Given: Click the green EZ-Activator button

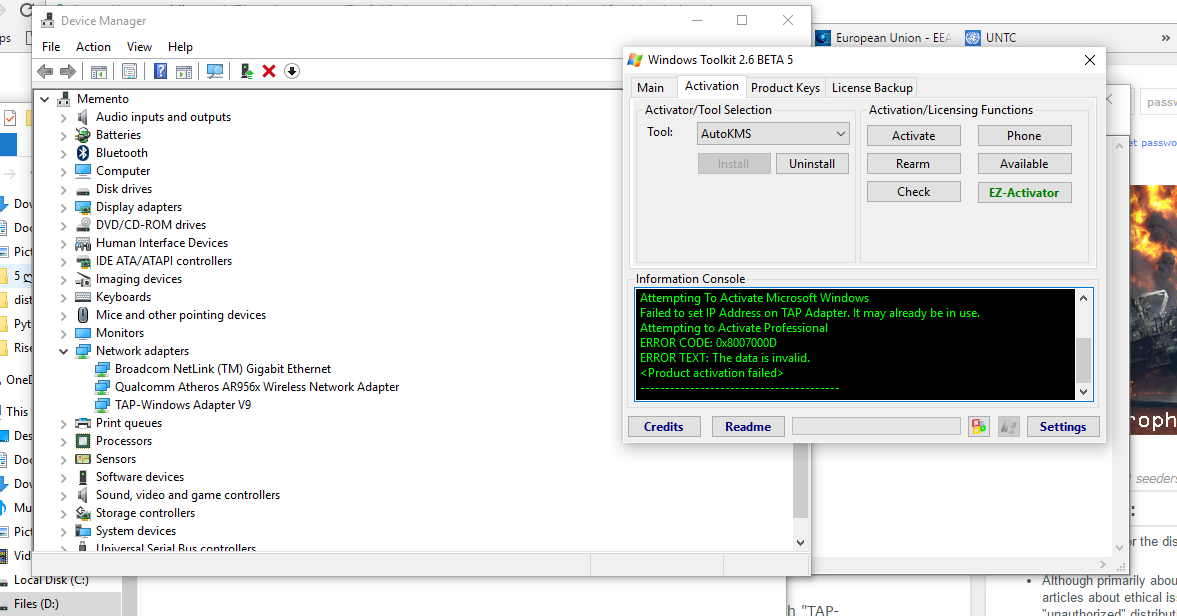Looking at the screenshot, I should (x=1024, y=192).
